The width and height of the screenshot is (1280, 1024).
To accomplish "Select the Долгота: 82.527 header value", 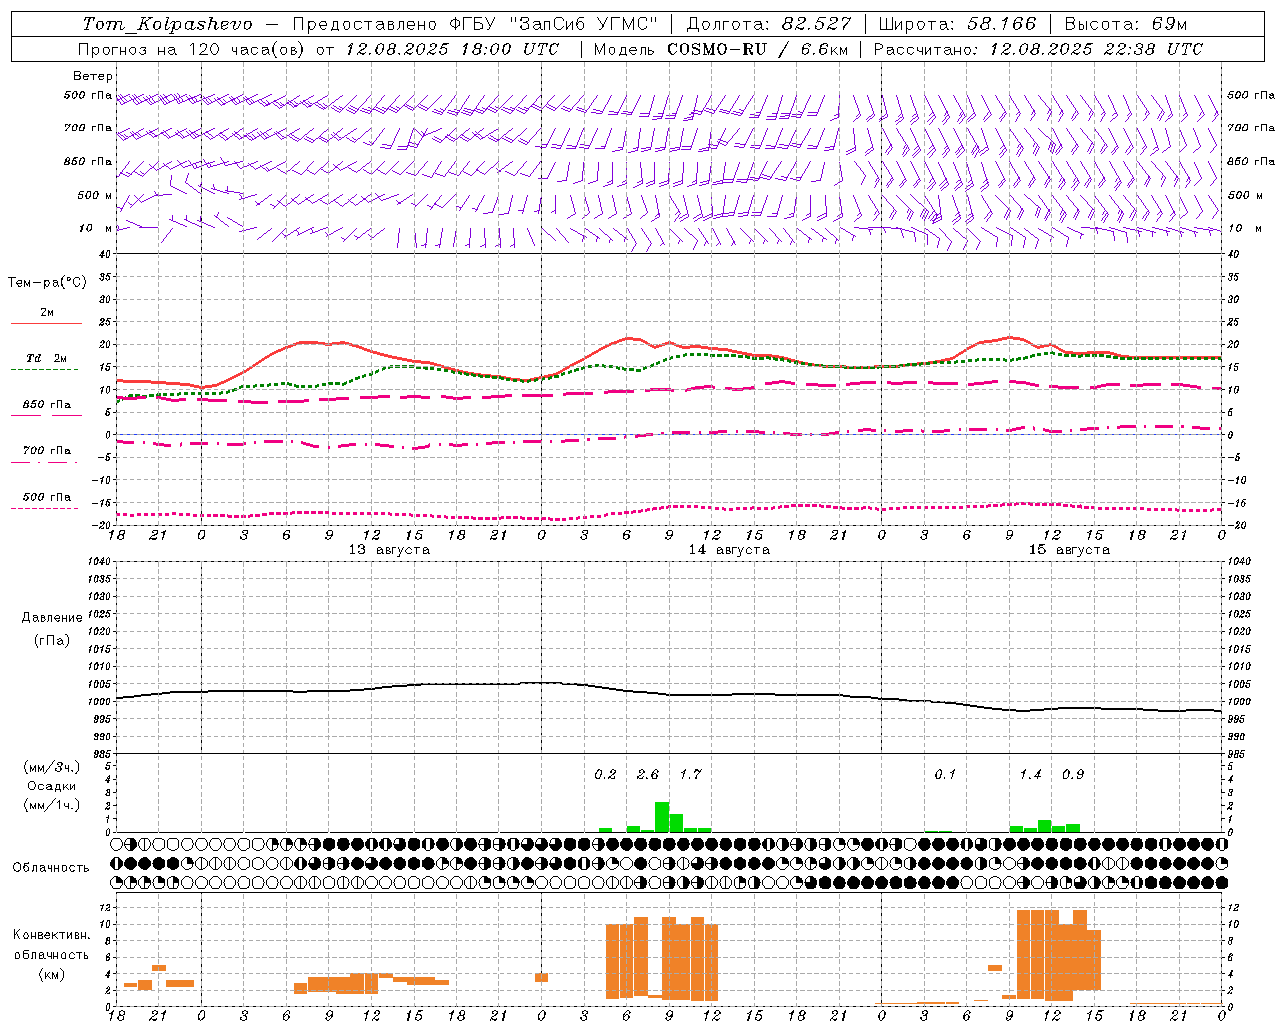I will click(x=769, y=24).
